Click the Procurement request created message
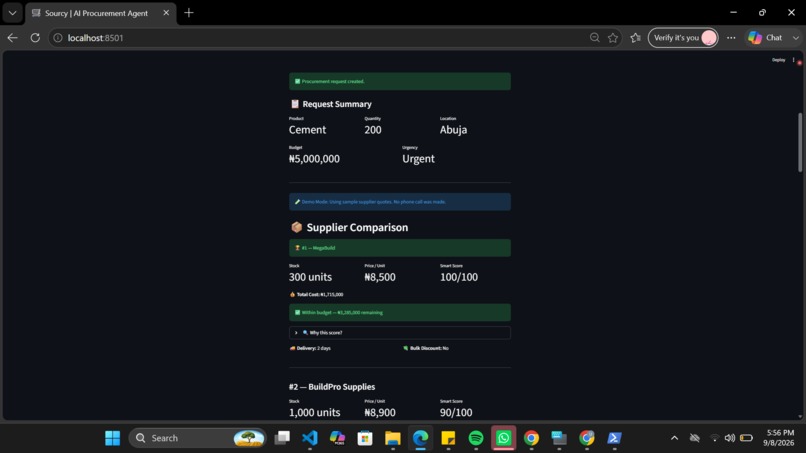The width and height of the screenshot is (806, 453). click(x=400, y=81)
